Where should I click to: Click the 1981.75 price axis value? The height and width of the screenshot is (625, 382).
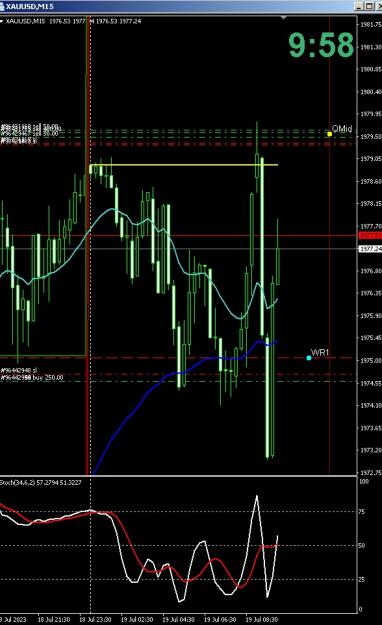pos(371,25)
